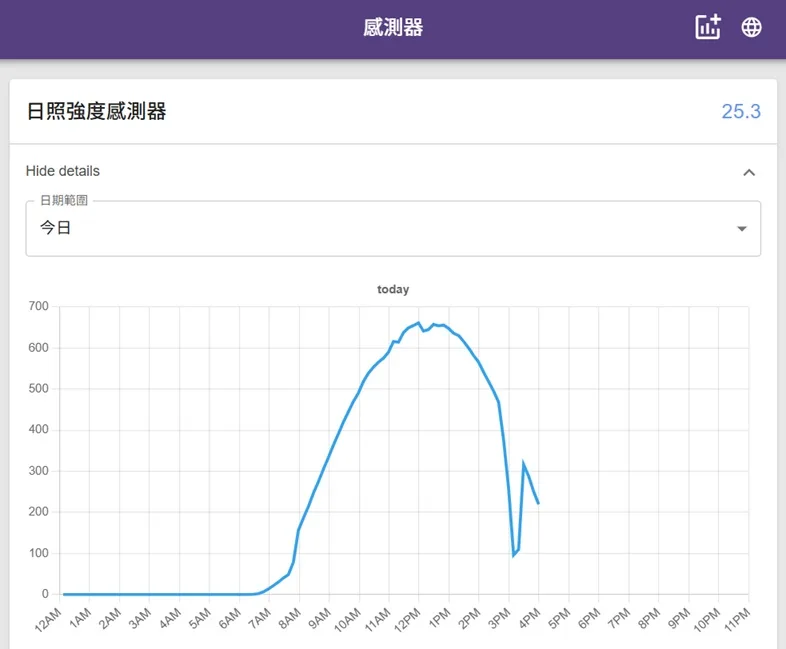Click the add chart icon in header
This screenshot has width=786, height=649.
click(x=708, y=27)
